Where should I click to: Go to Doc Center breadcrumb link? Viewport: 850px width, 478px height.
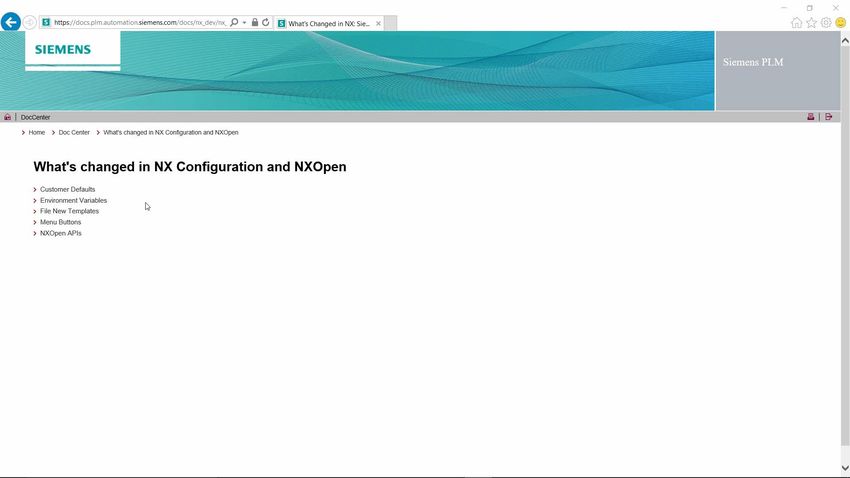click(x=74, y=132)
